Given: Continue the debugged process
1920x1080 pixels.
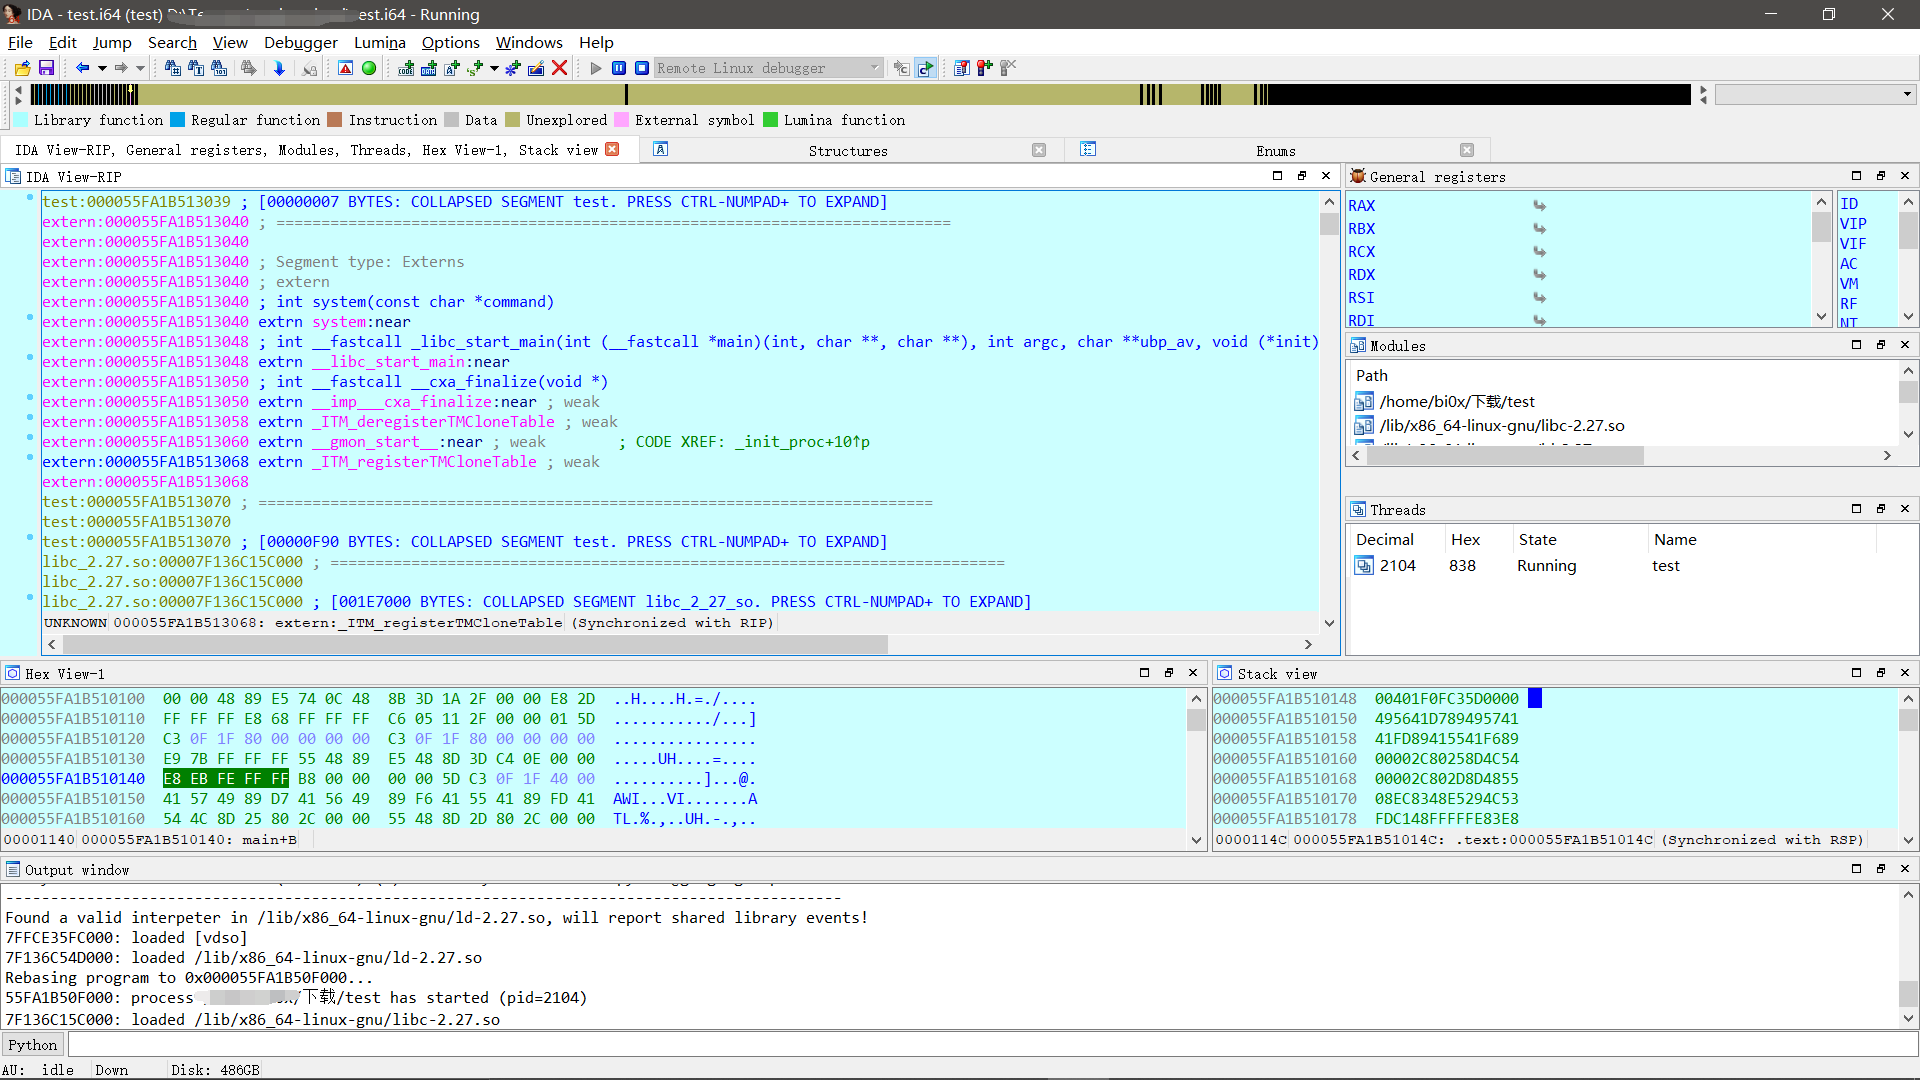Looking at the screenshot, I should (x=594, y=68).
